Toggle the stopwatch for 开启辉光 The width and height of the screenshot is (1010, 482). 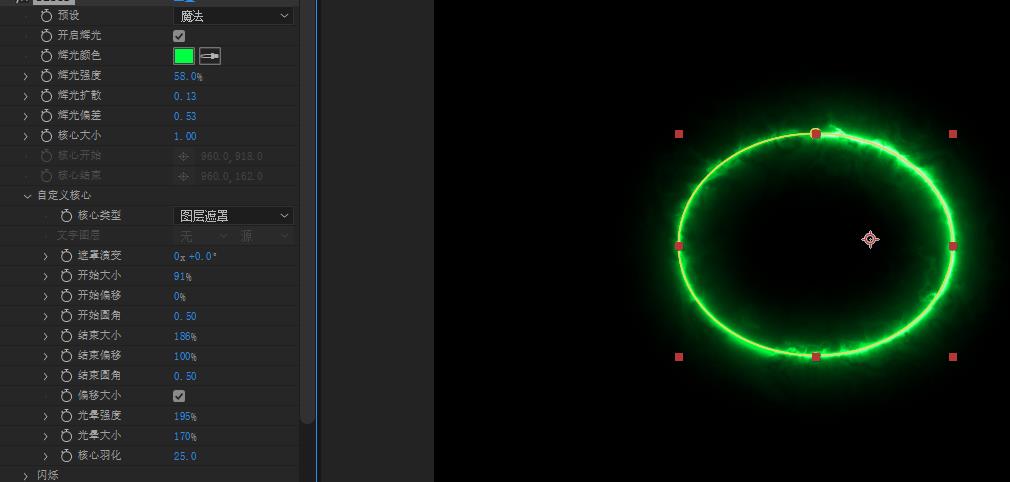click(46, 36)
